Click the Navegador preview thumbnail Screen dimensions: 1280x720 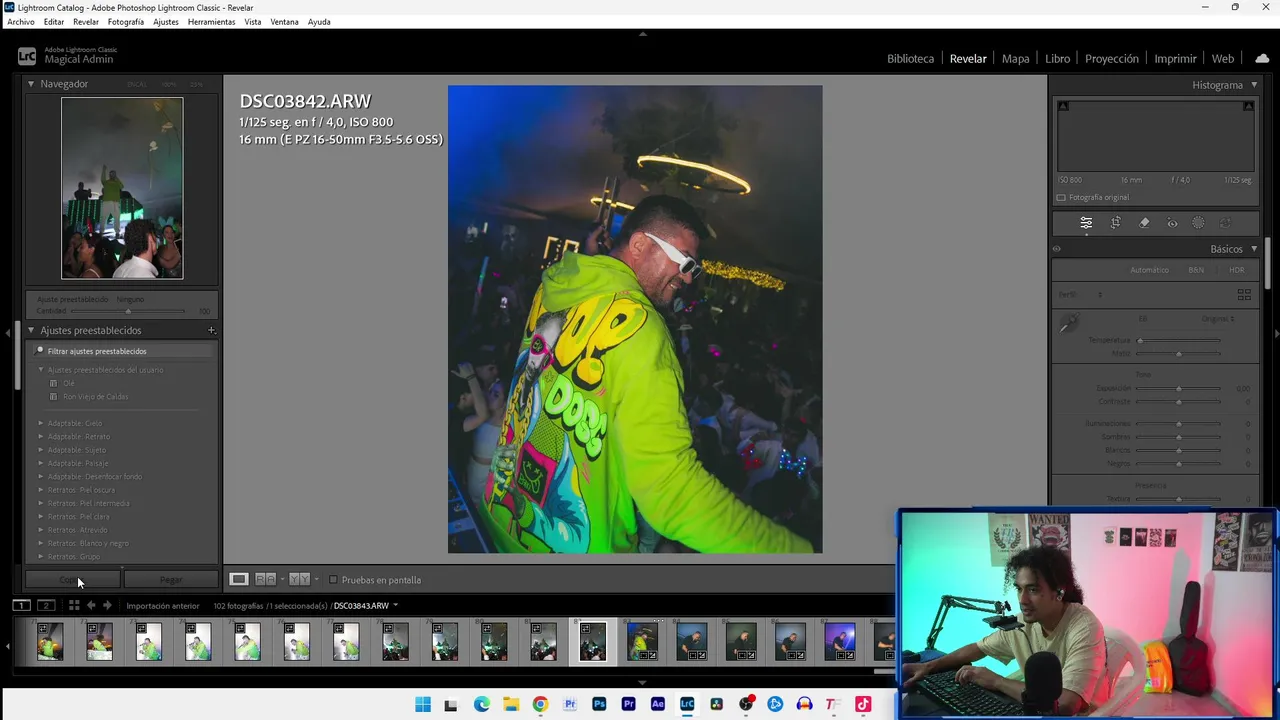[x=122, y=188]
